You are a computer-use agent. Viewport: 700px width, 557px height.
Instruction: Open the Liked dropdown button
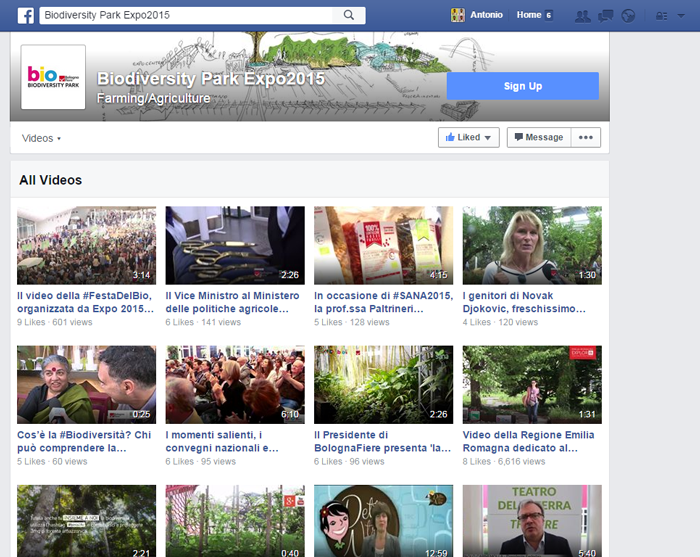468,137
